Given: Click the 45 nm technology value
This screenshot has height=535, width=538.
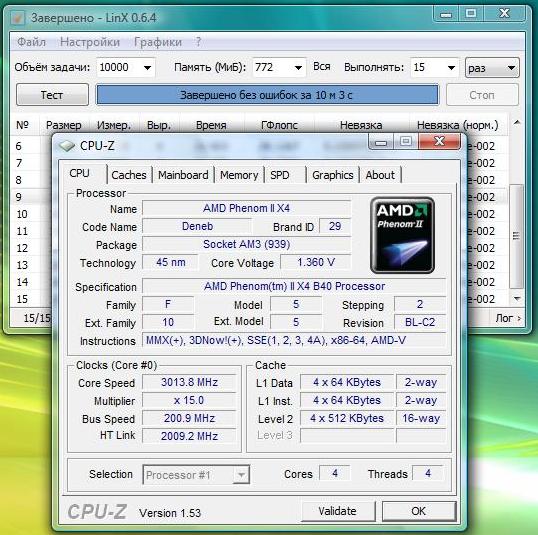Looking at the screenshot, I should click(x=171, y=263).
